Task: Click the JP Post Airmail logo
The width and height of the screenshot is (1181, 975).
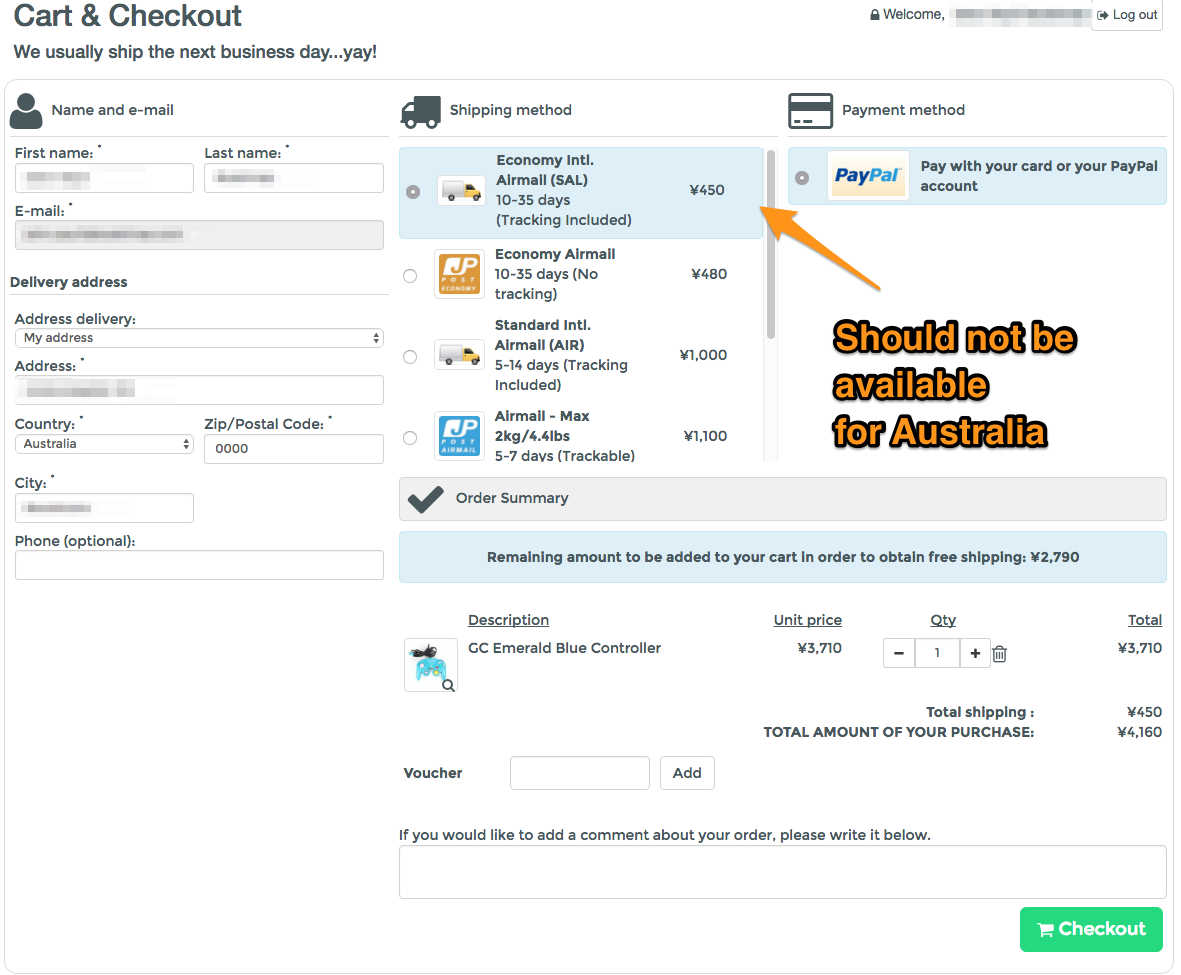Action: 460,436
